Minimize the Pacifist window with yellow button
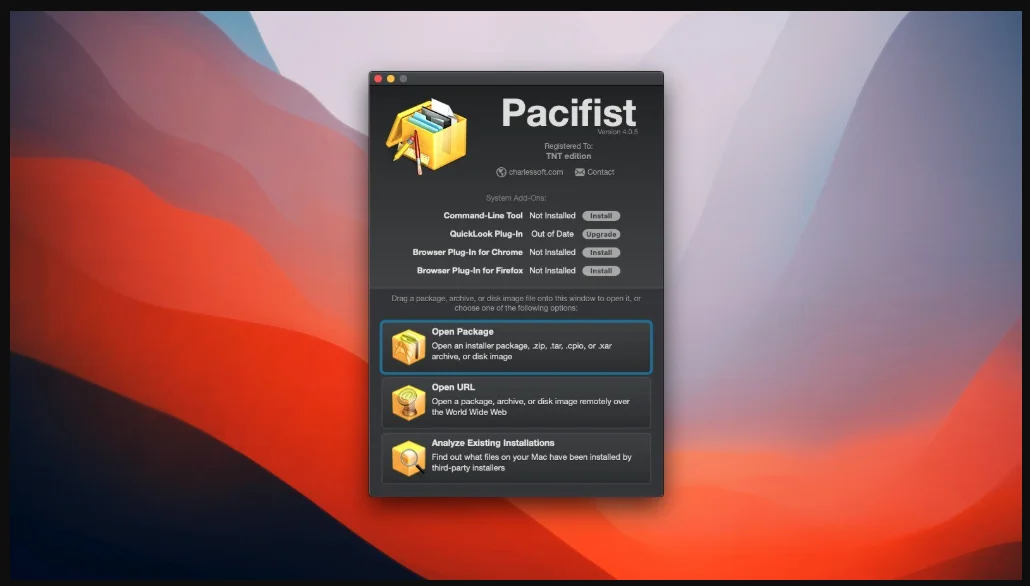This screenshot has width=1030, height=586. pyautogui.click(x=391, y=79)
